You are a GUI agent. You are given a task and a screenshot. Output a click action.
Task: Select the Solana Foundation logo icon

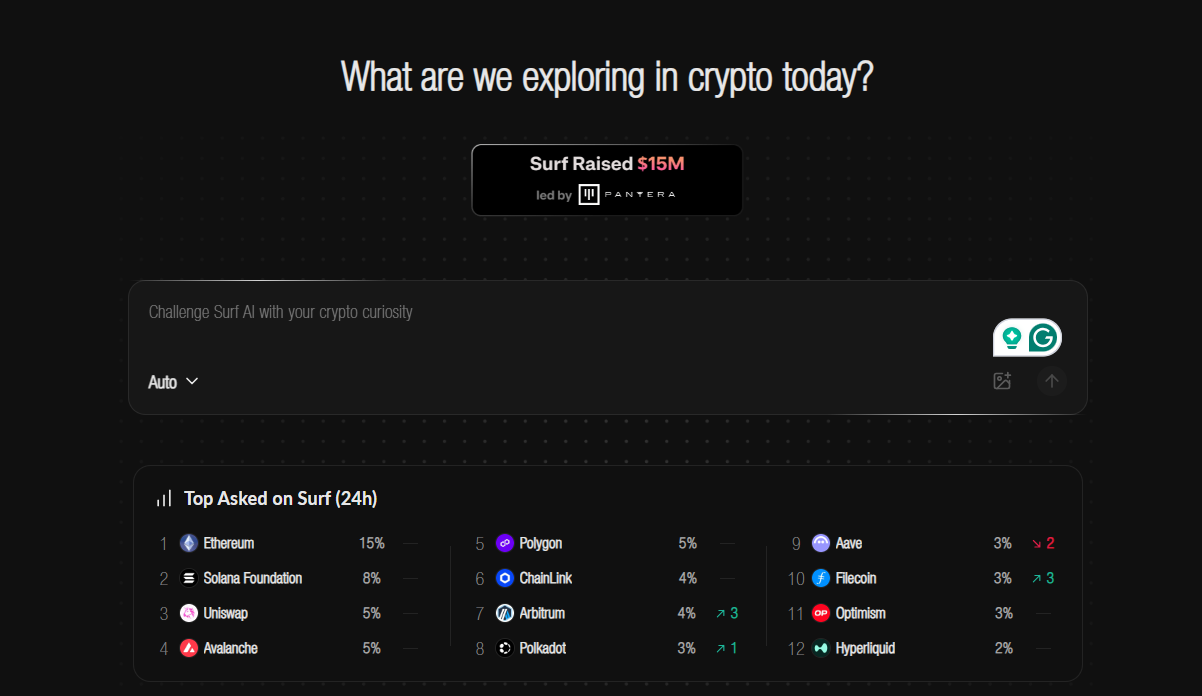pos(187,578)
